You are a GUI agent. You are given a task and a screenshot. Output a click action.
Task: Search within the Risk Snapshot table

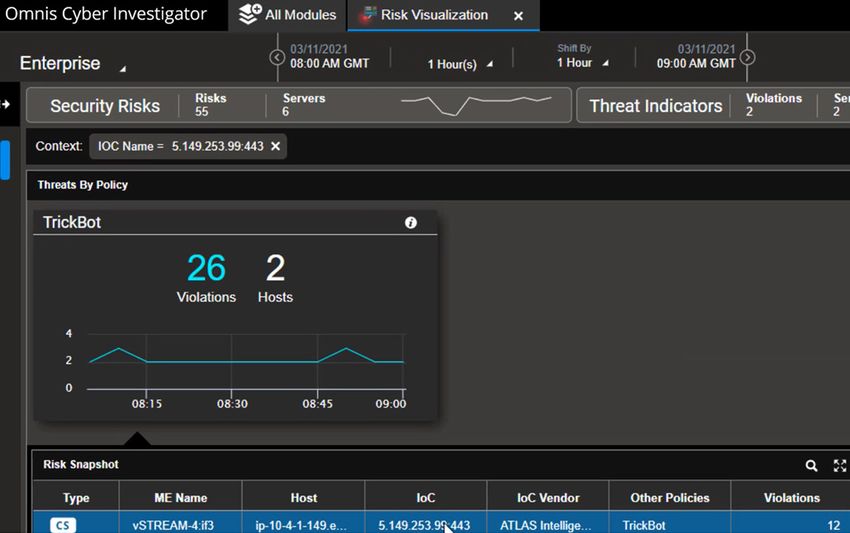point(811,465)
